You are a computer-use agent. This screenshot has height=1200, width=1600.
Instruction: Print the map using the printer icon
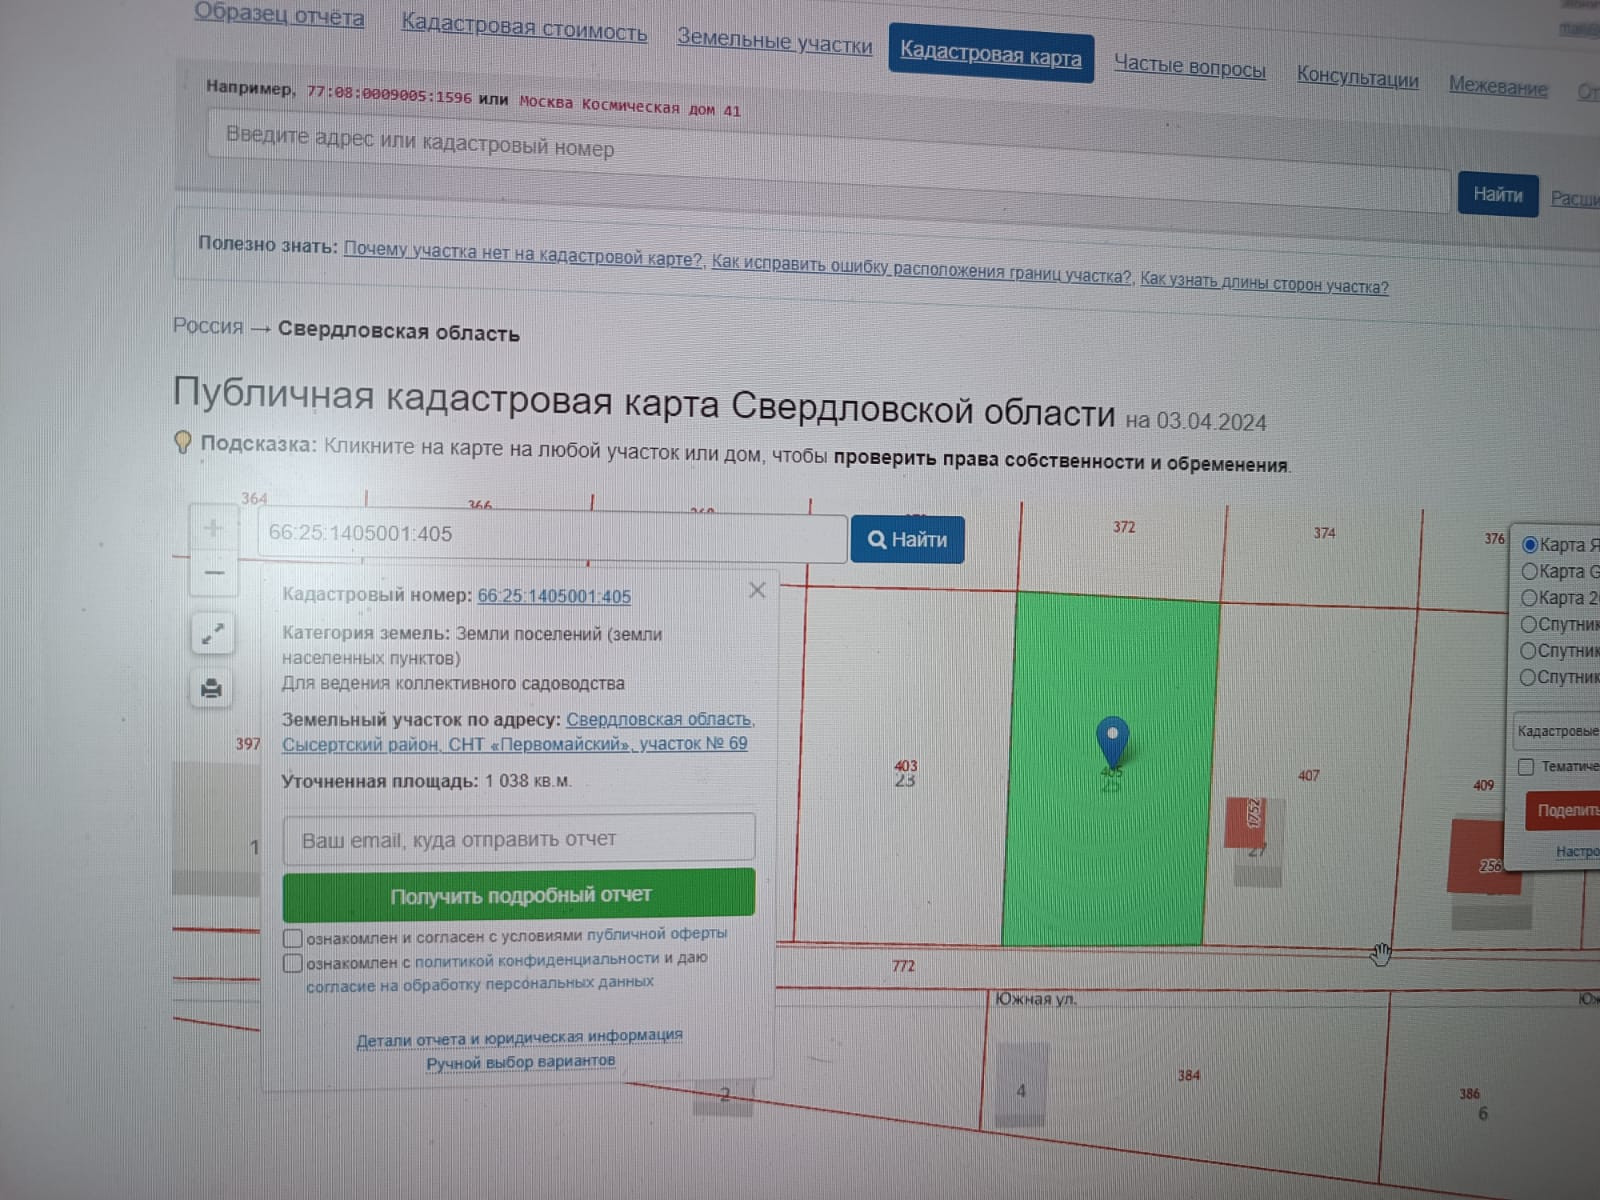click(211, 689)
